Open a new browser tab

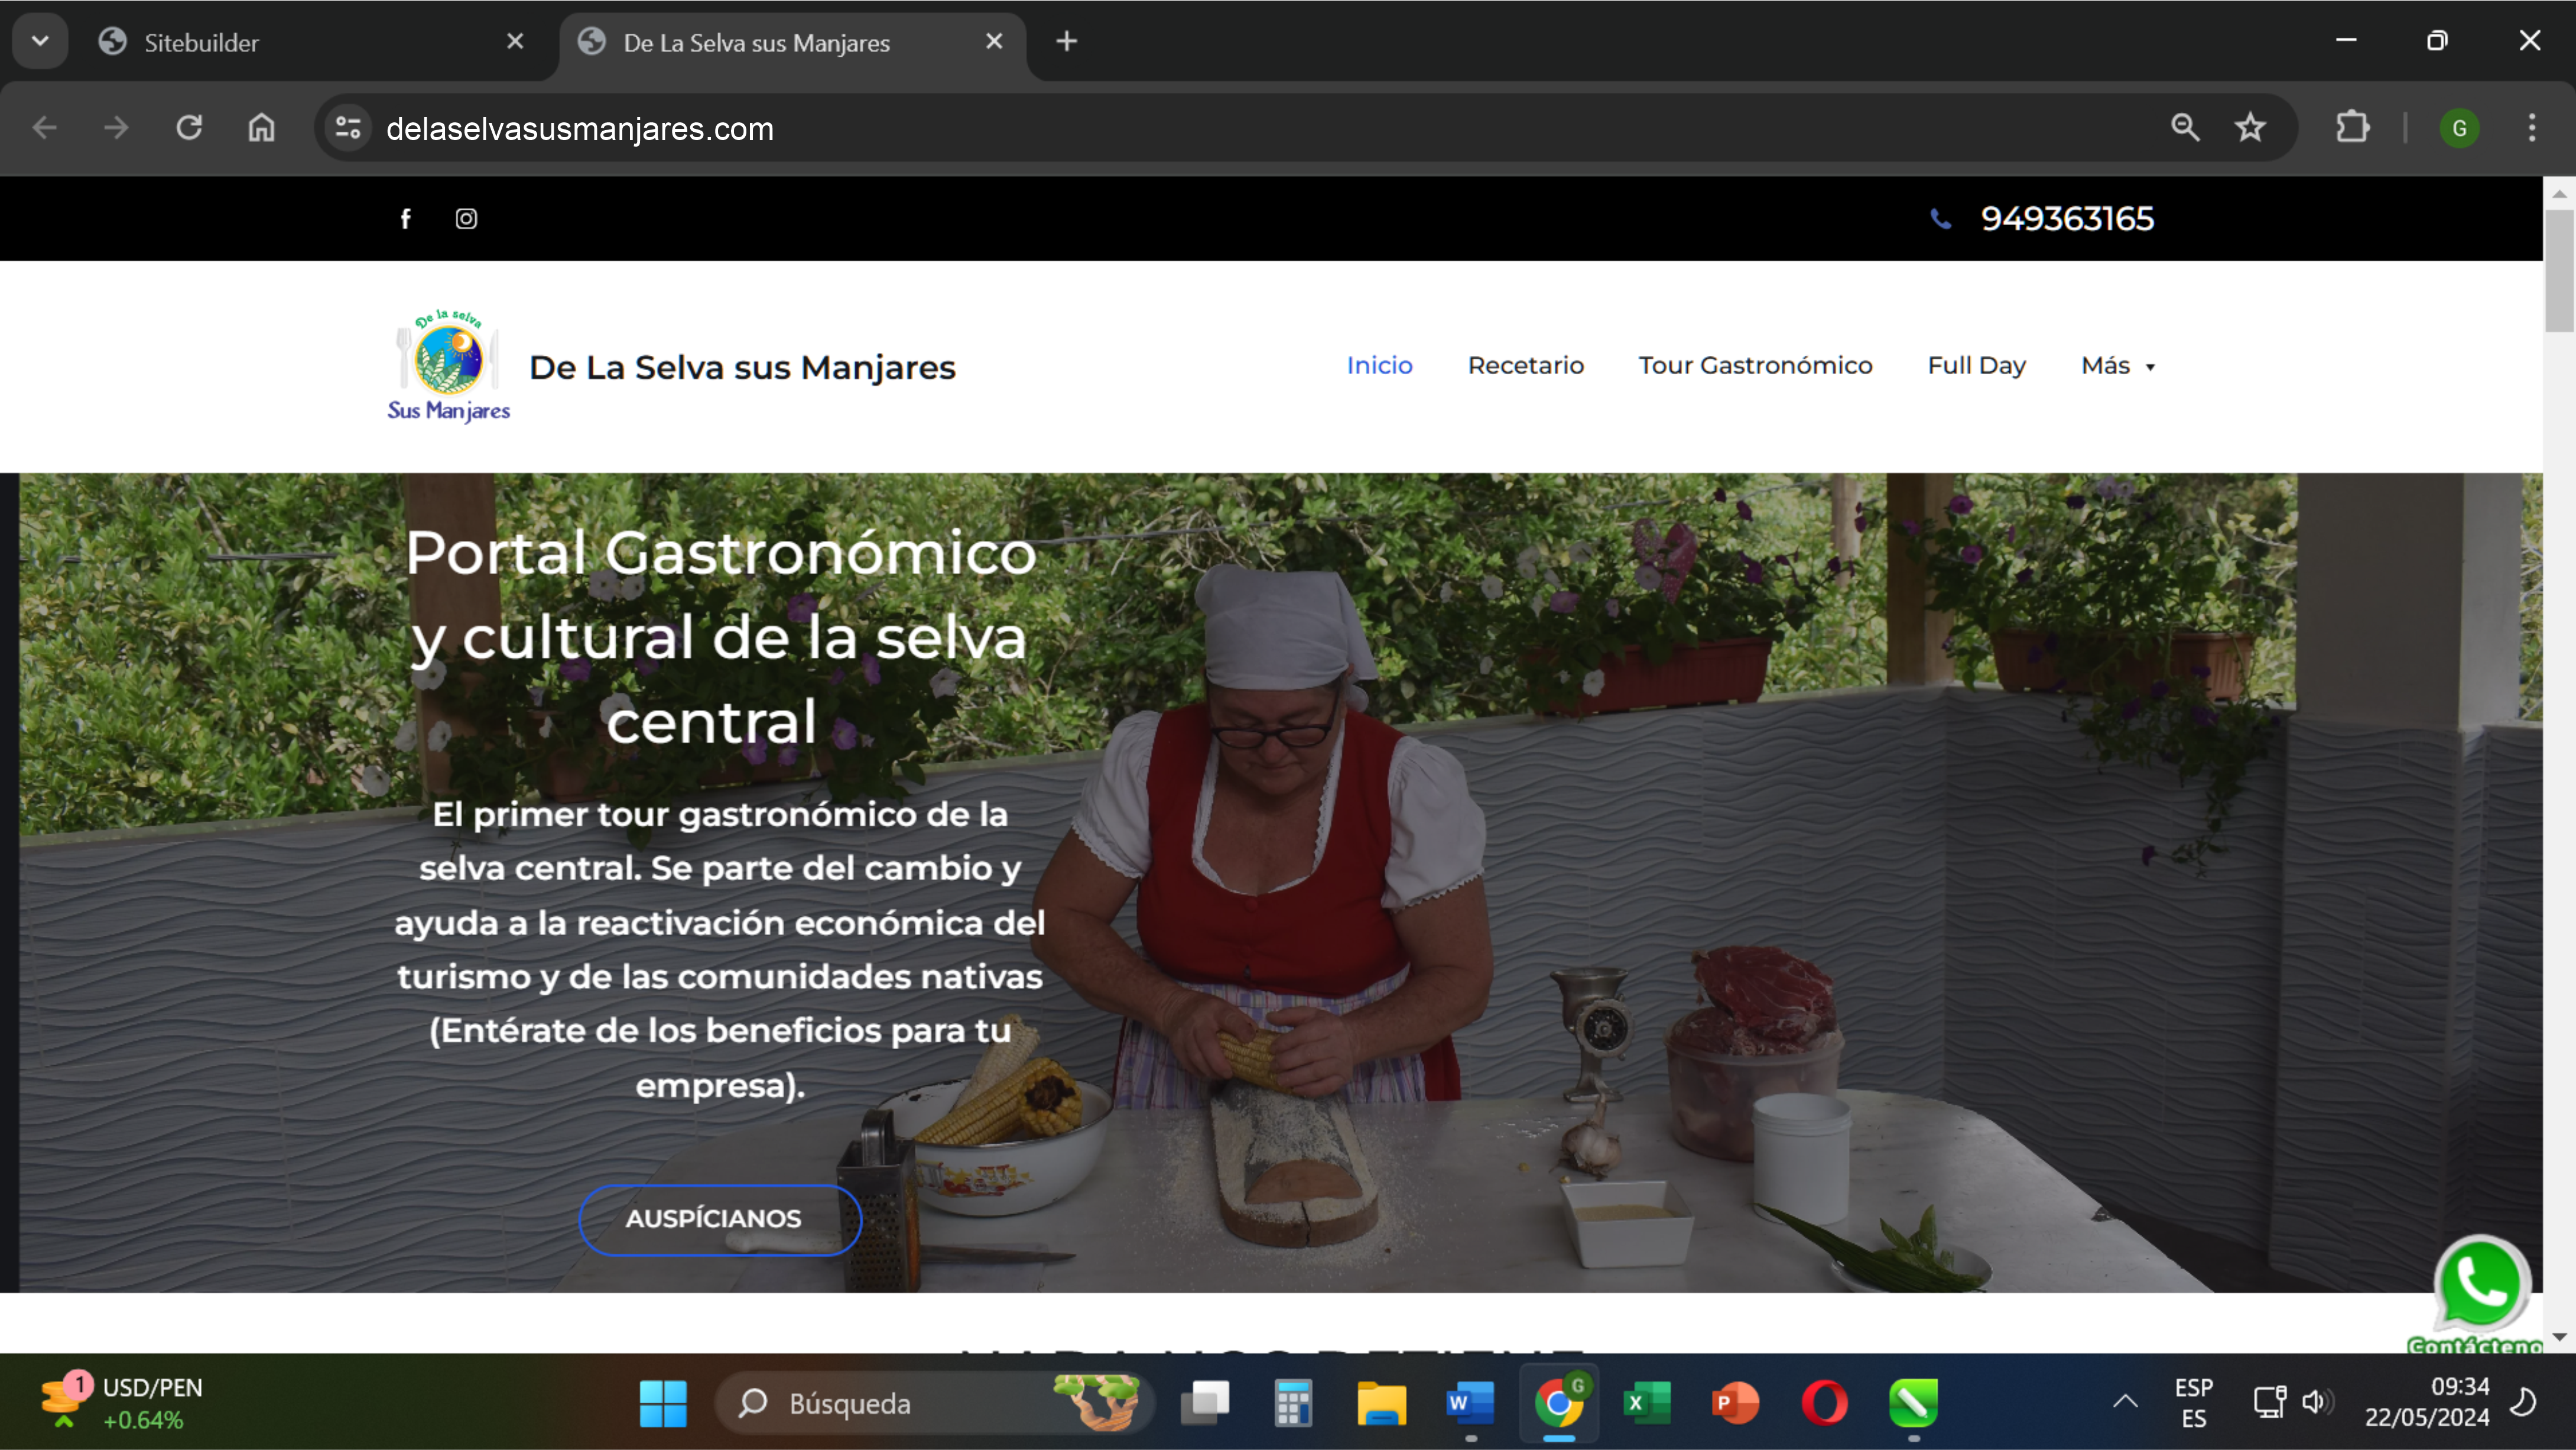(x=1067, y=41)
